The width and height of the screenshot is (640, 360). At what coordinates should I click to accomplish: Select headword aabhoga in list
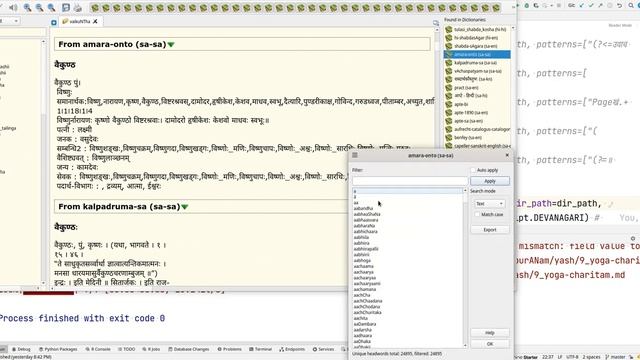pos(362,260)
